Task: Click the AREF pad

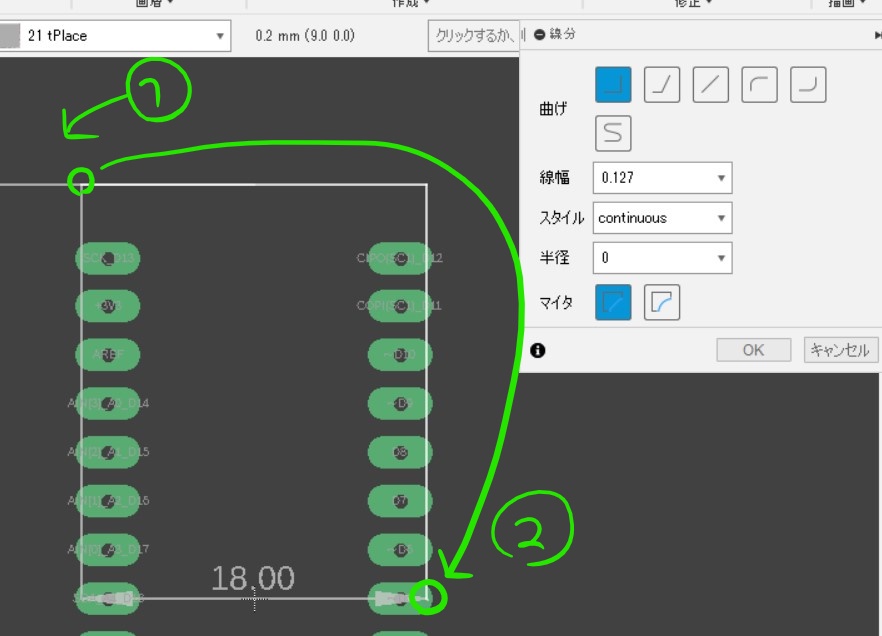Action: [107, 355]
